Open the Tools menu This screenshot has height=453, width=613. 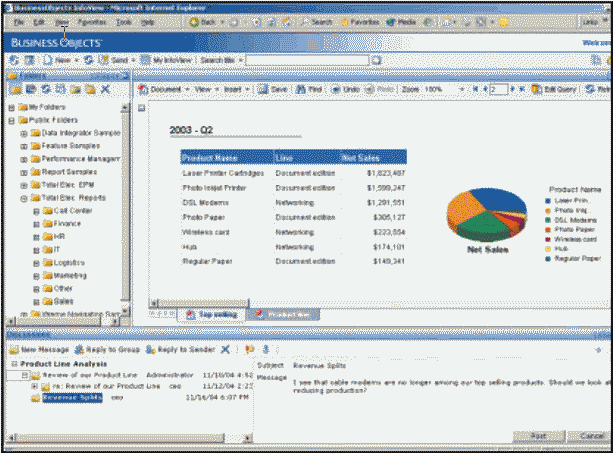coord(124,22)
